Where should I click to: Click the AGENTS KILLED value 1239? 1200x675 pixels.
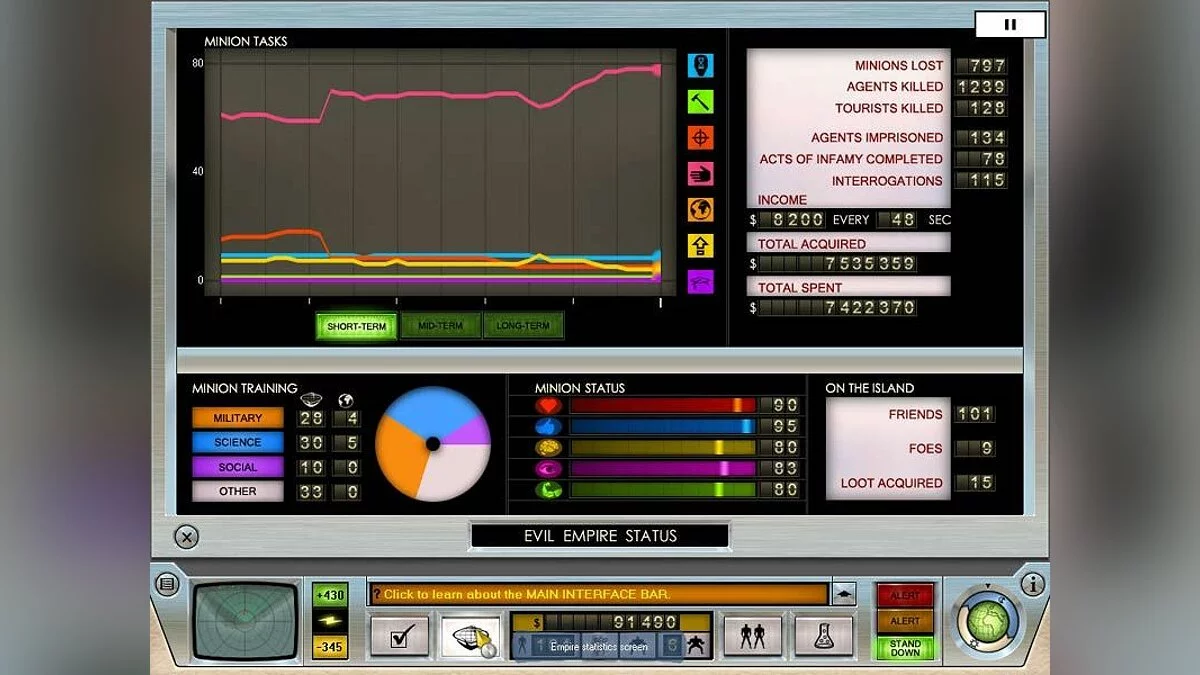[980, 87]
